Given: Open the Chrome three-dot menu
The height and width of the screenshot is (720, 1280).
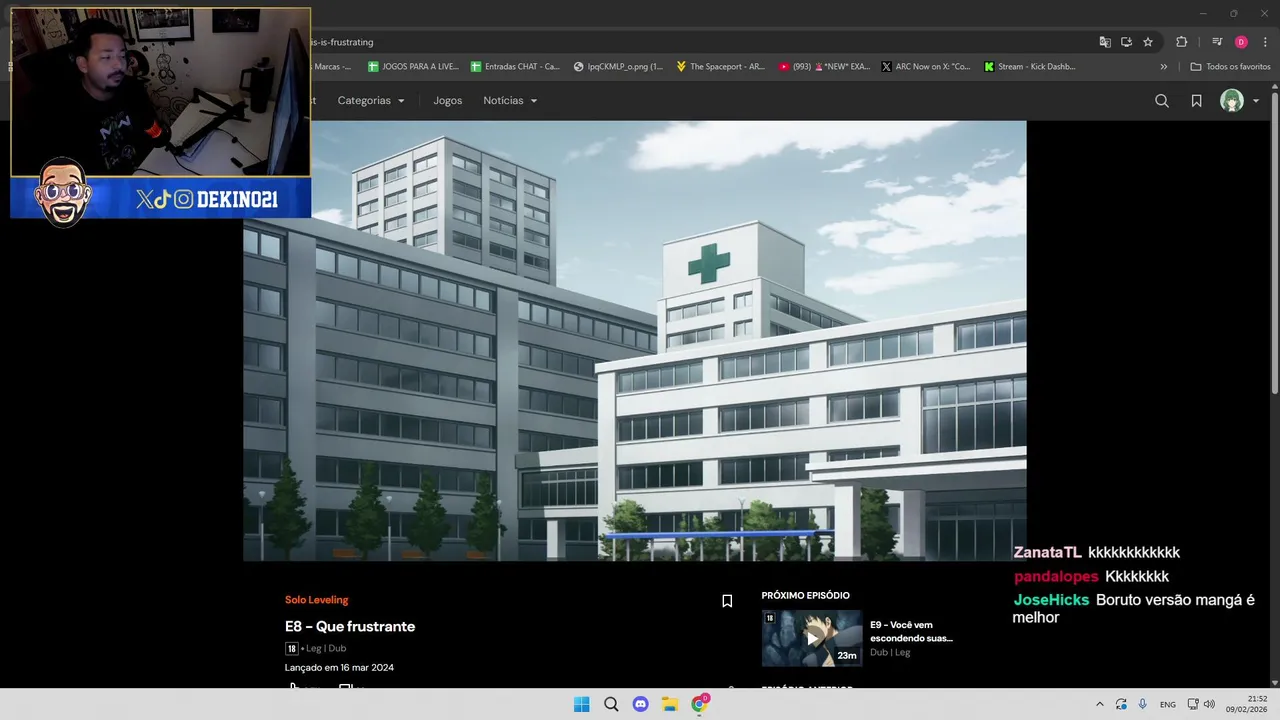Looking at the screenshot, I should point(1265,42).
